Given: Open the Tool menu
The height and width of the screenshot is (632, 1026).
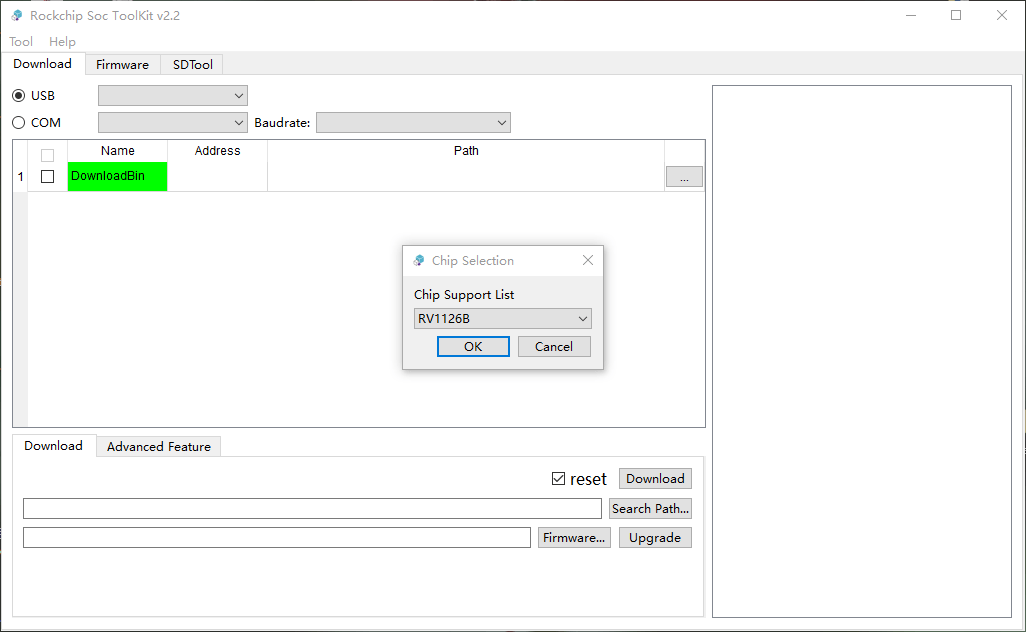Looking at the screenshot, I should 21,42.
